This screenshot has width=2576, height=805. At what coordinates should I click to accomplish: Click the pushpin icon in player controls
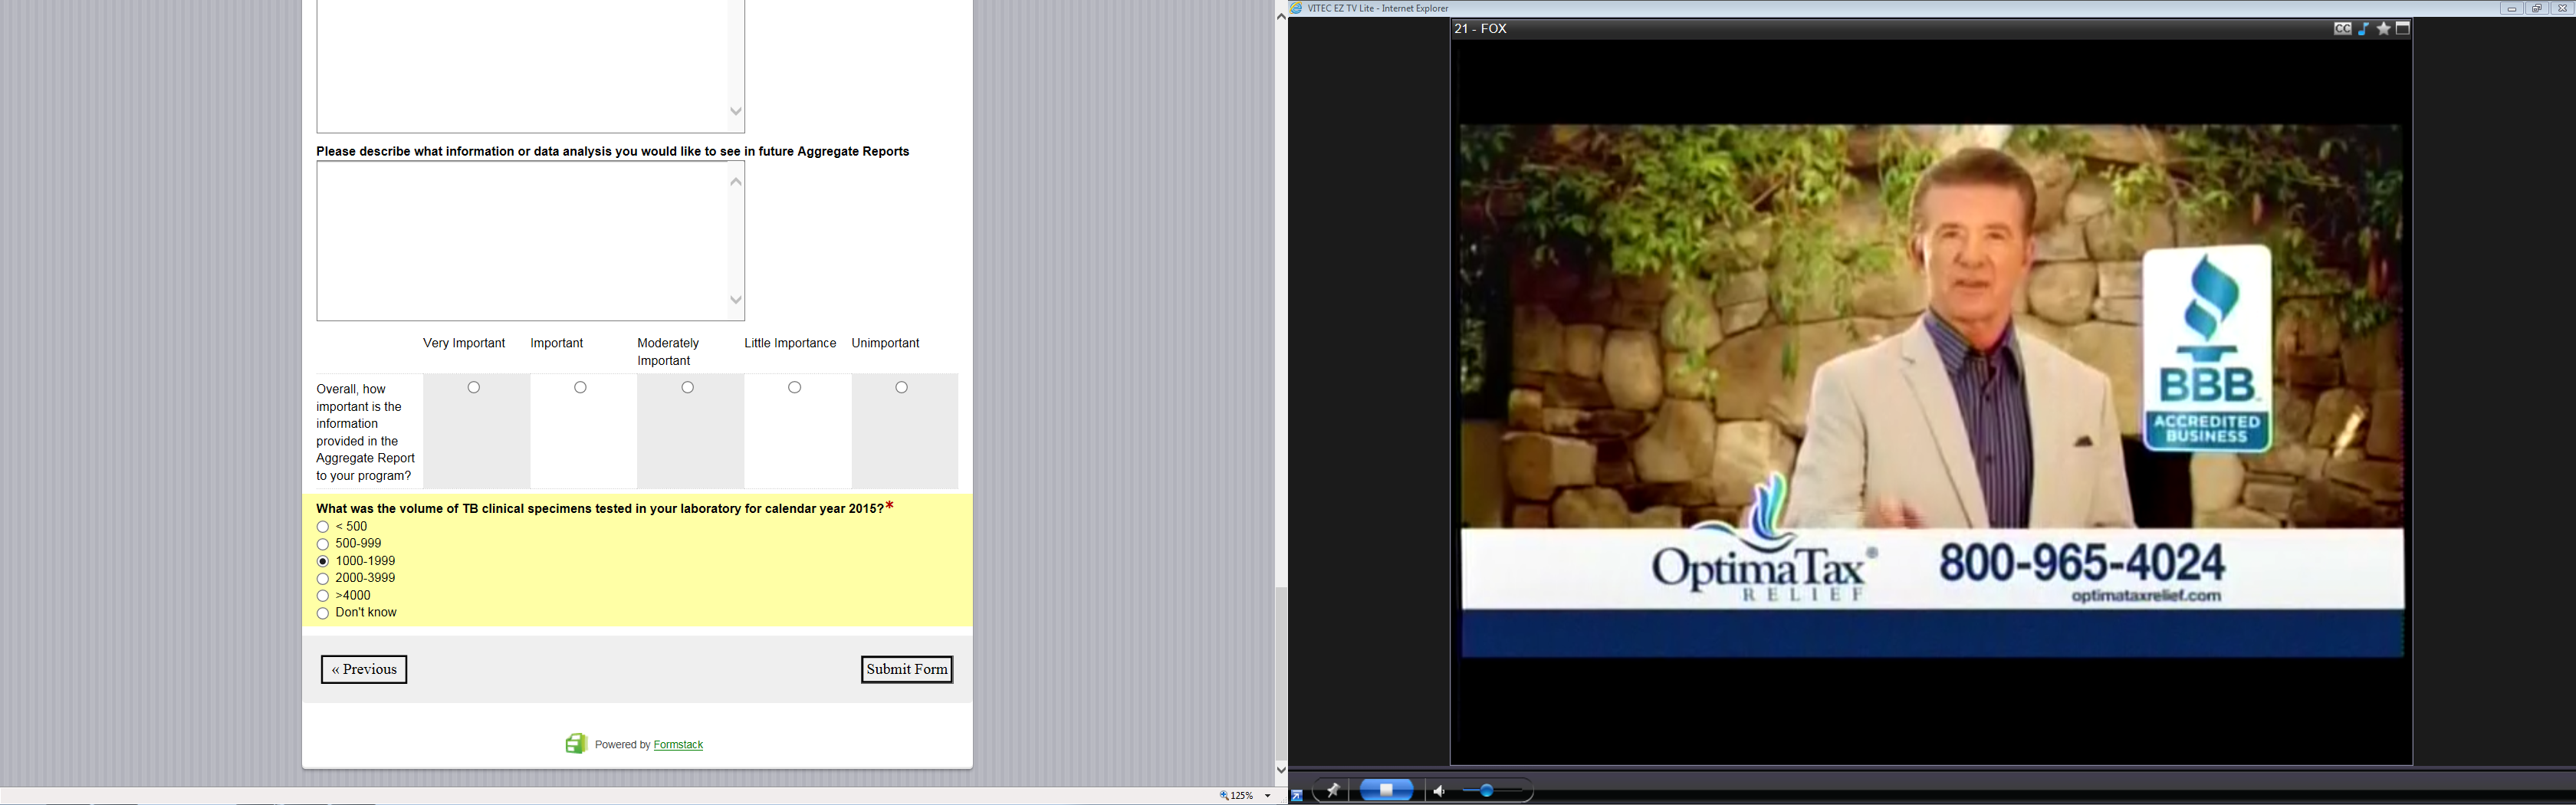[1332, 790]
